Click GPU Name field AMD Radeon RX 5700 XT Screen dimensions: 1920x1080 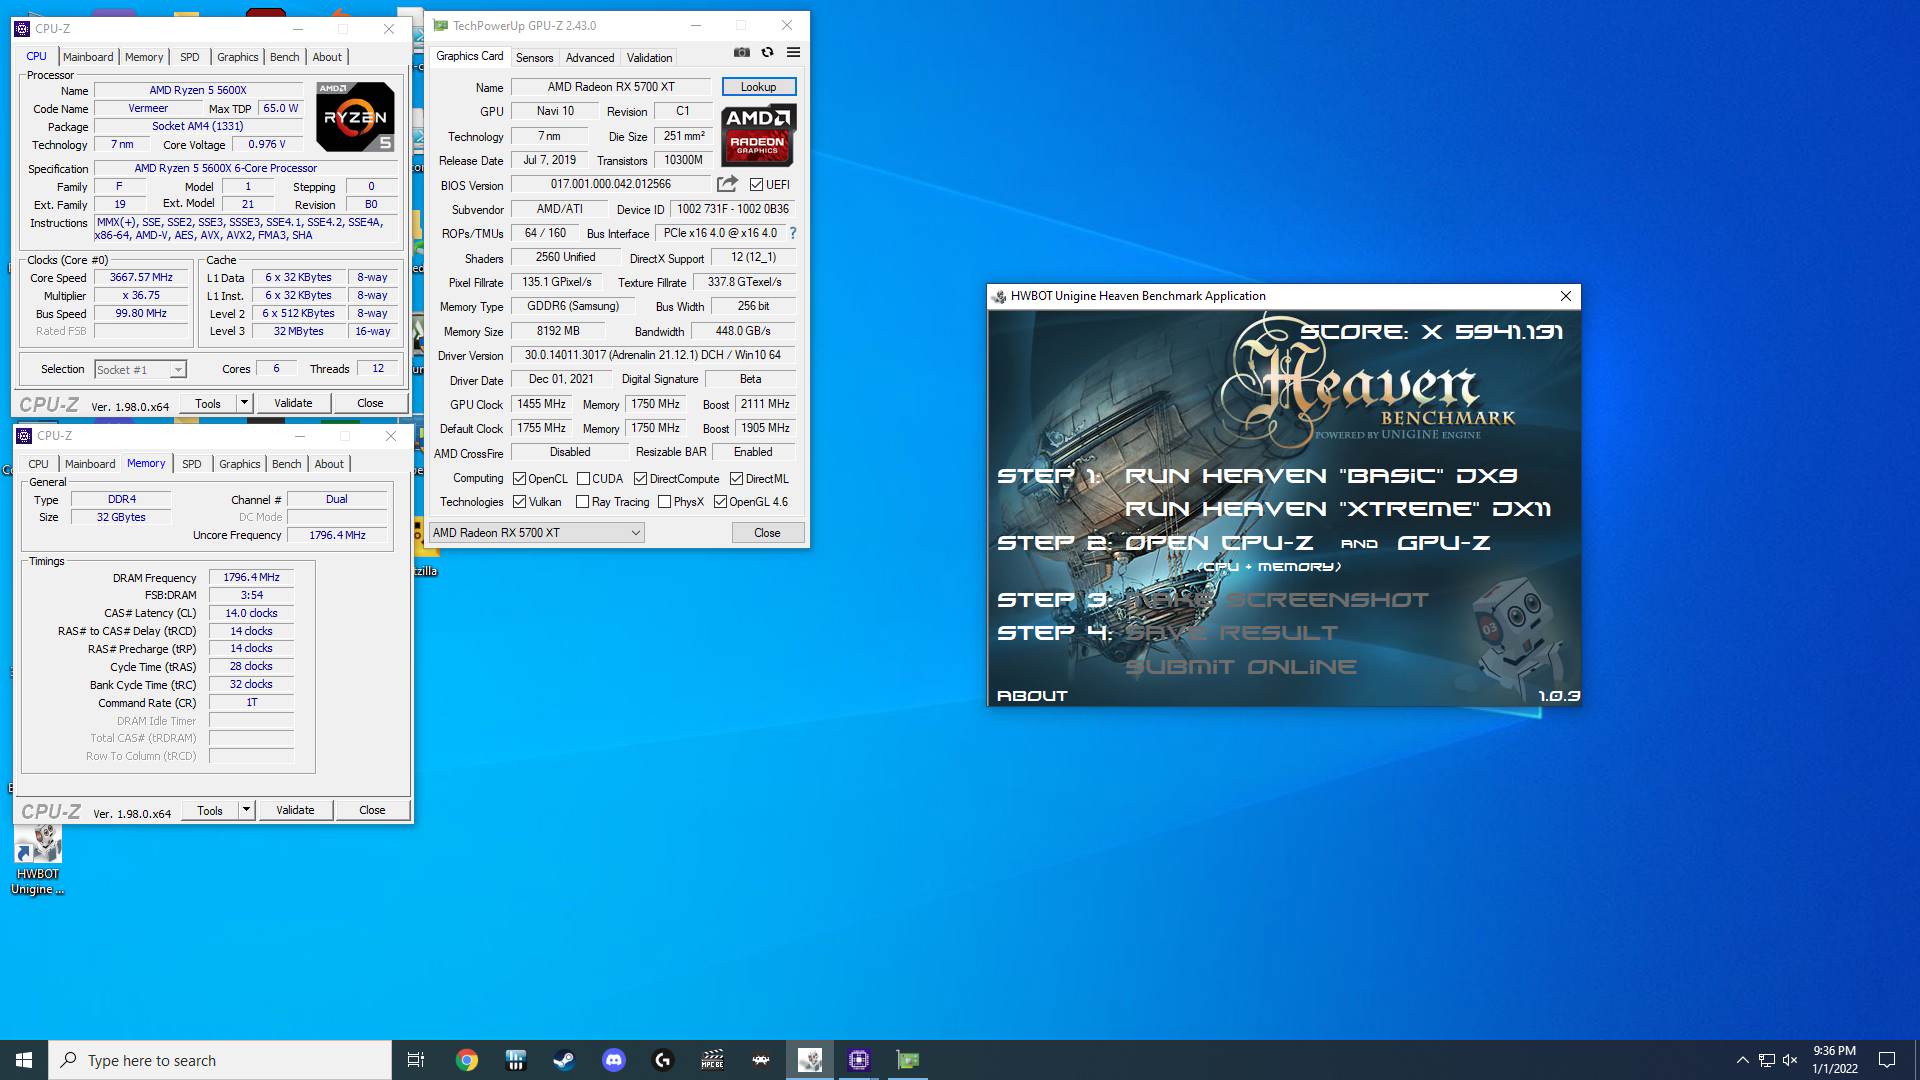[x=611, y=87]
